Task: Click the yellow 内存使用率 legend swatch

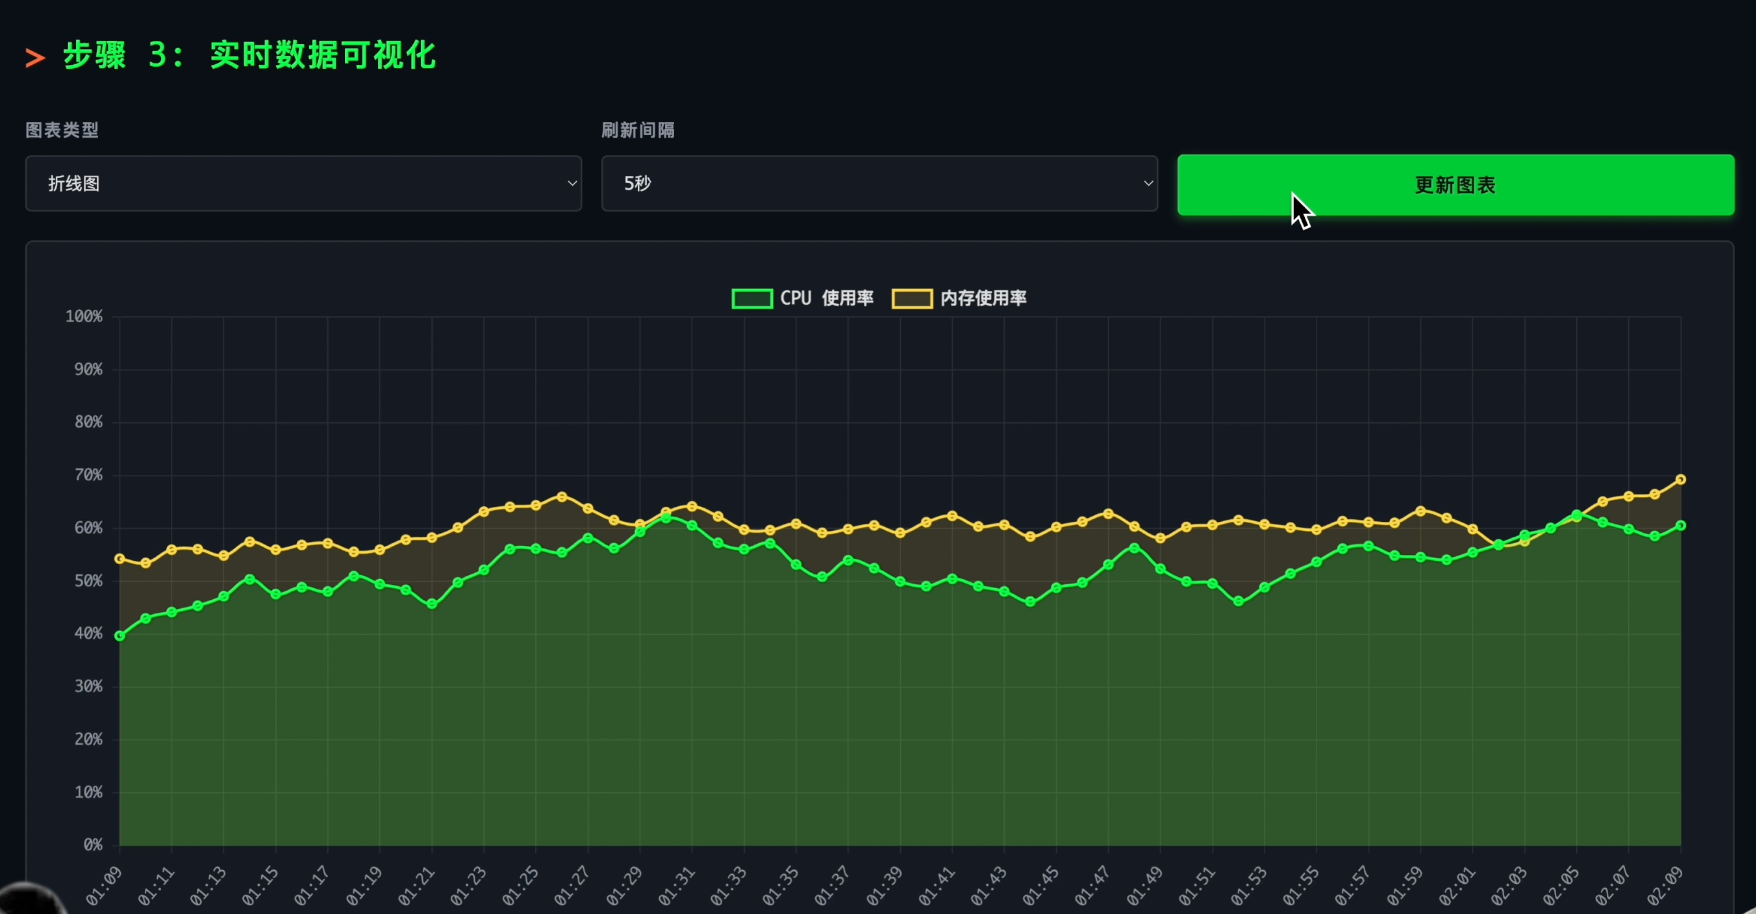Action: click(911, 299)
